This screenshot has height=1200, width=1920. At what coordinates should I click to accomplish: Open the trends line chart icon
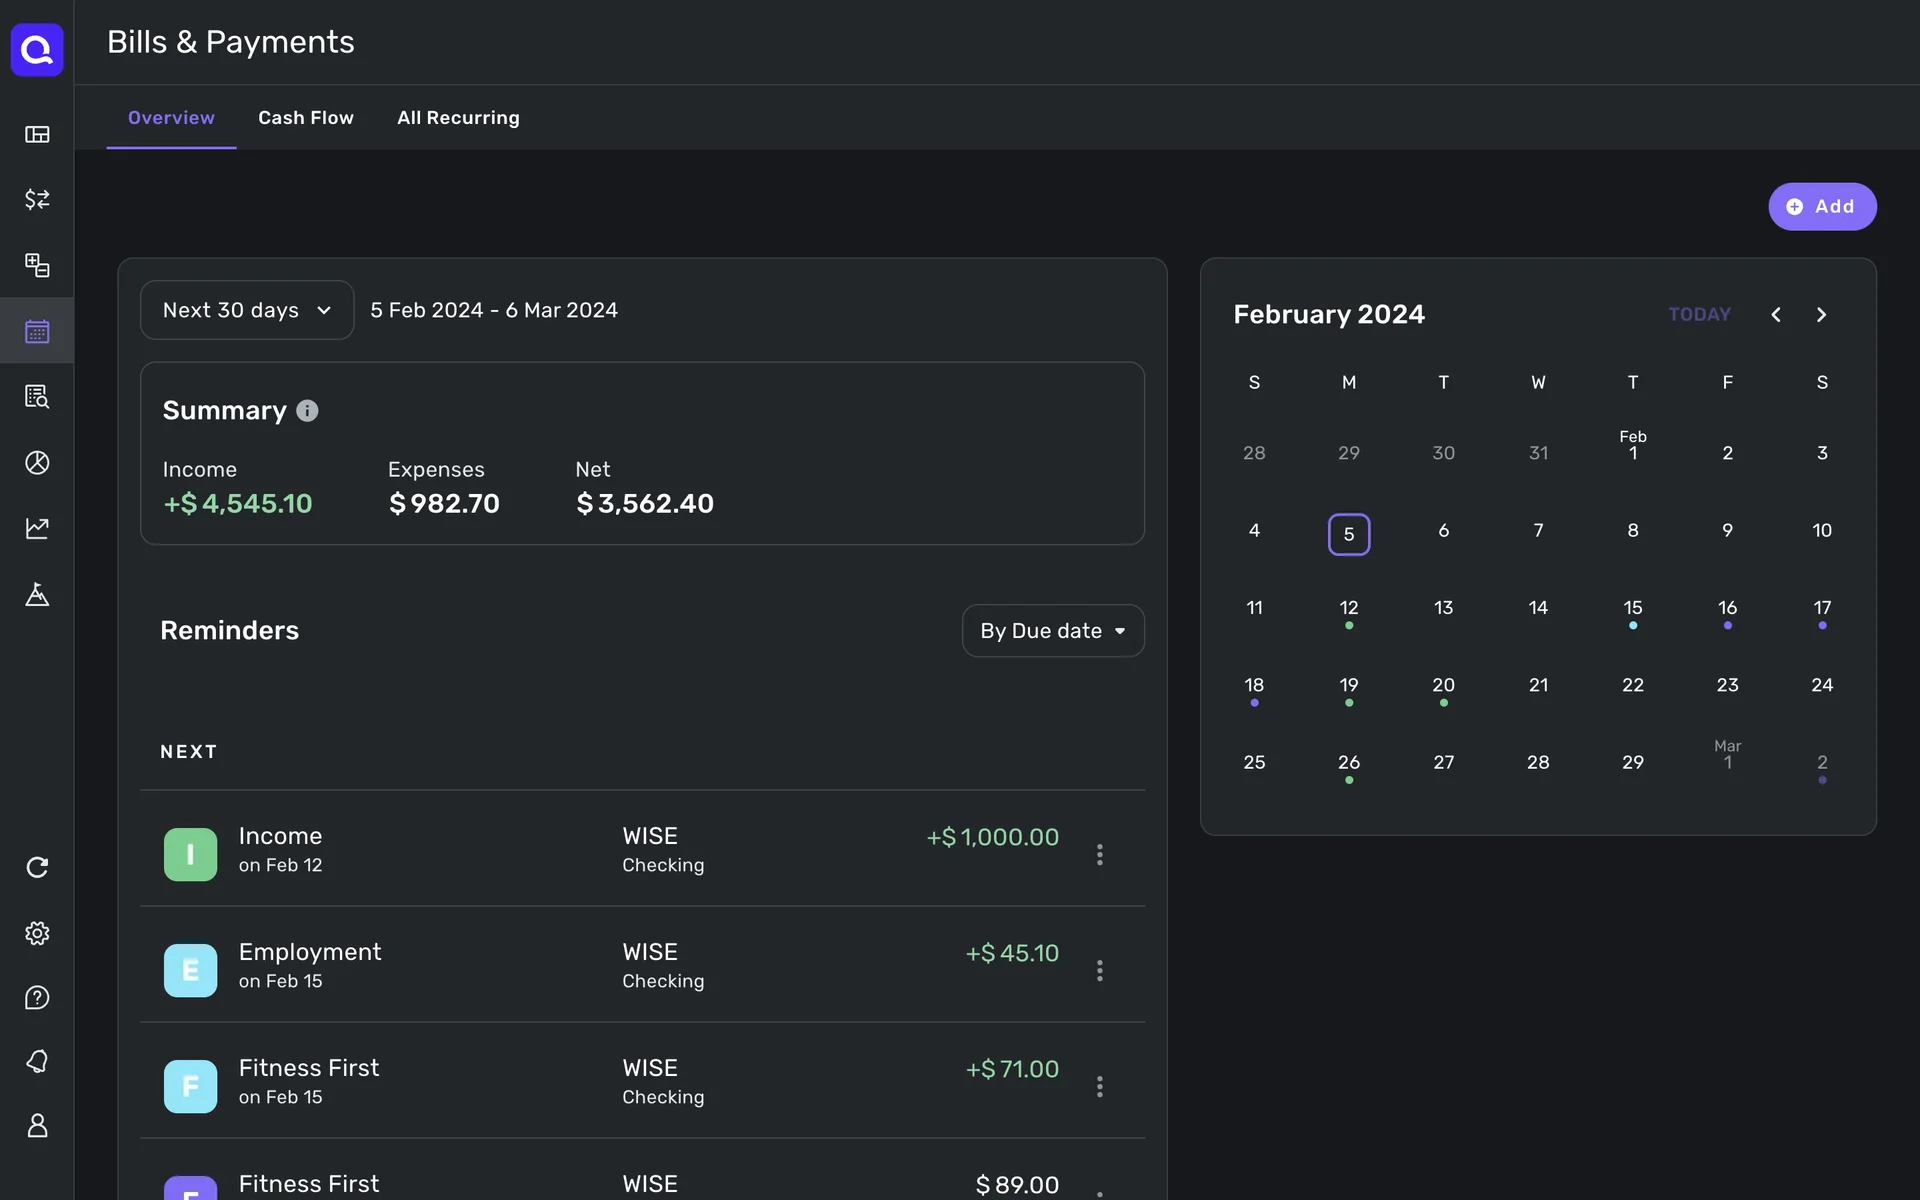tap(37, 528)
